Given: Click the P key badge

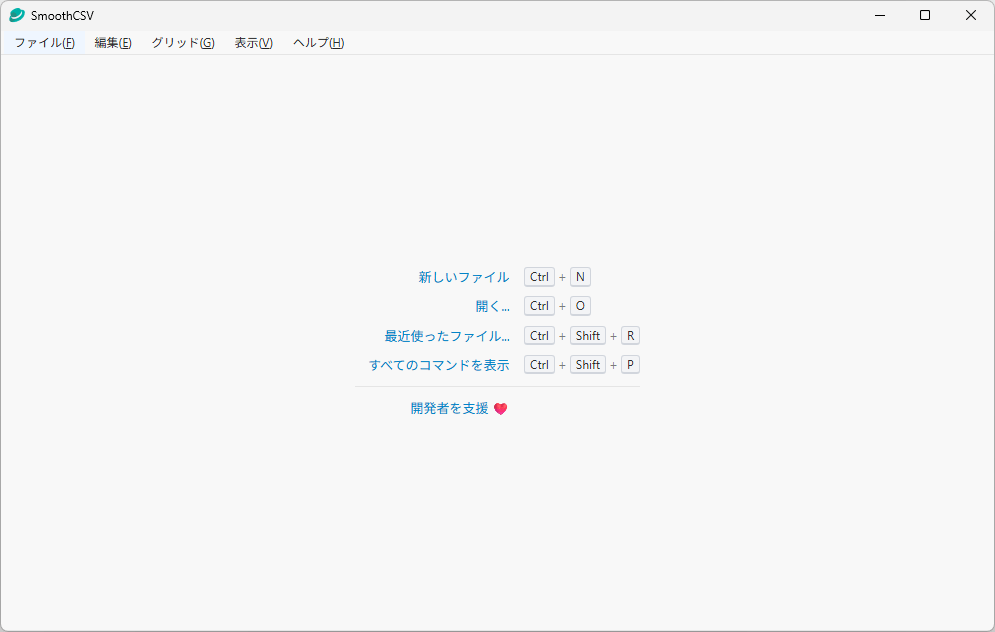Looking at the screenshot, I should click(630, 365).
